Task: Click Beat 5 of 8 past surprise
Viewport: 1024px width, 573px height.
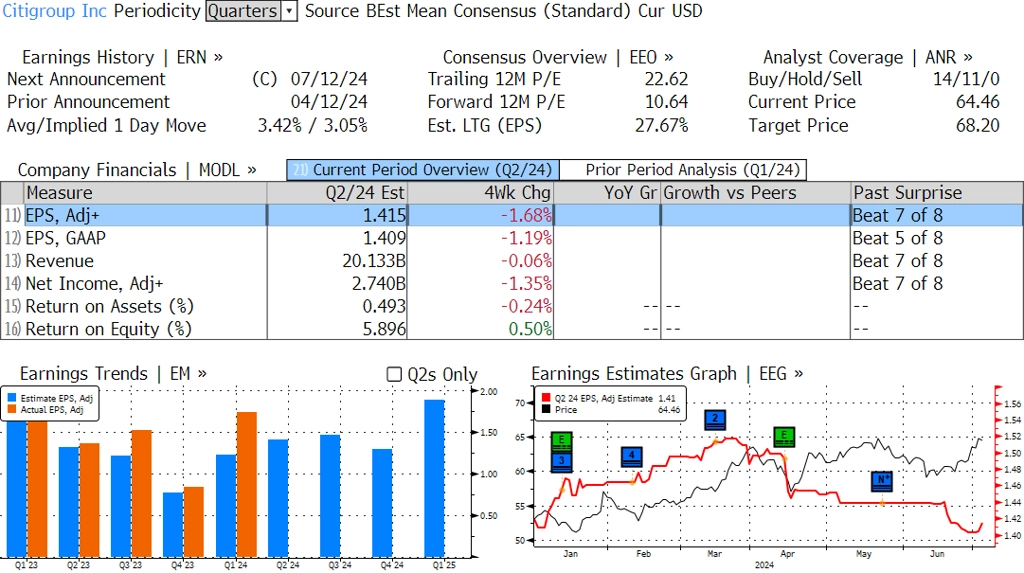Action: (897, 238)
